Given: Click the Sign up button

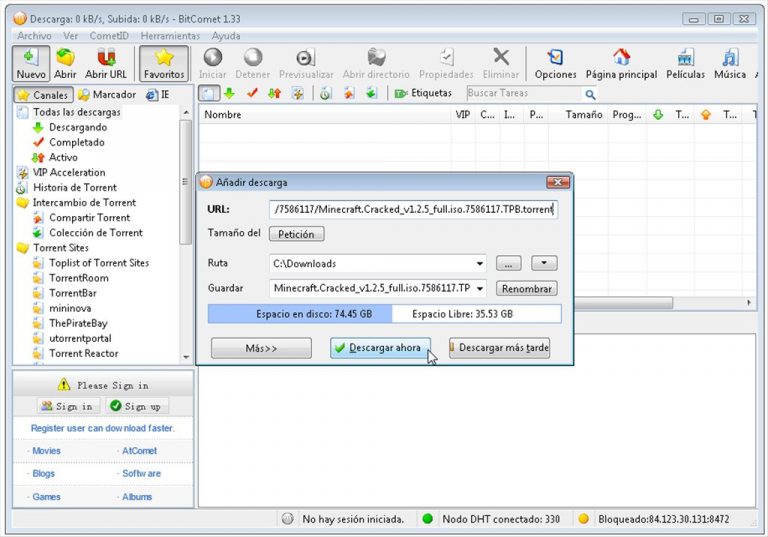Looking at the screenshot, I should coord(136,406).
